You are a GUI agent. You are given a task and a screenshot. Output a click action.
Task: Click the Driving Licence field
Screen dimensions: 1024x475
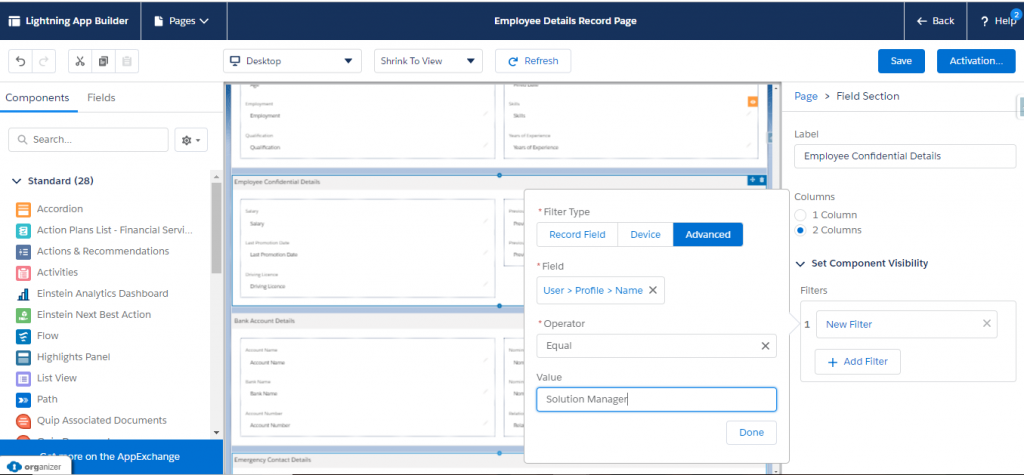point(365,282)
